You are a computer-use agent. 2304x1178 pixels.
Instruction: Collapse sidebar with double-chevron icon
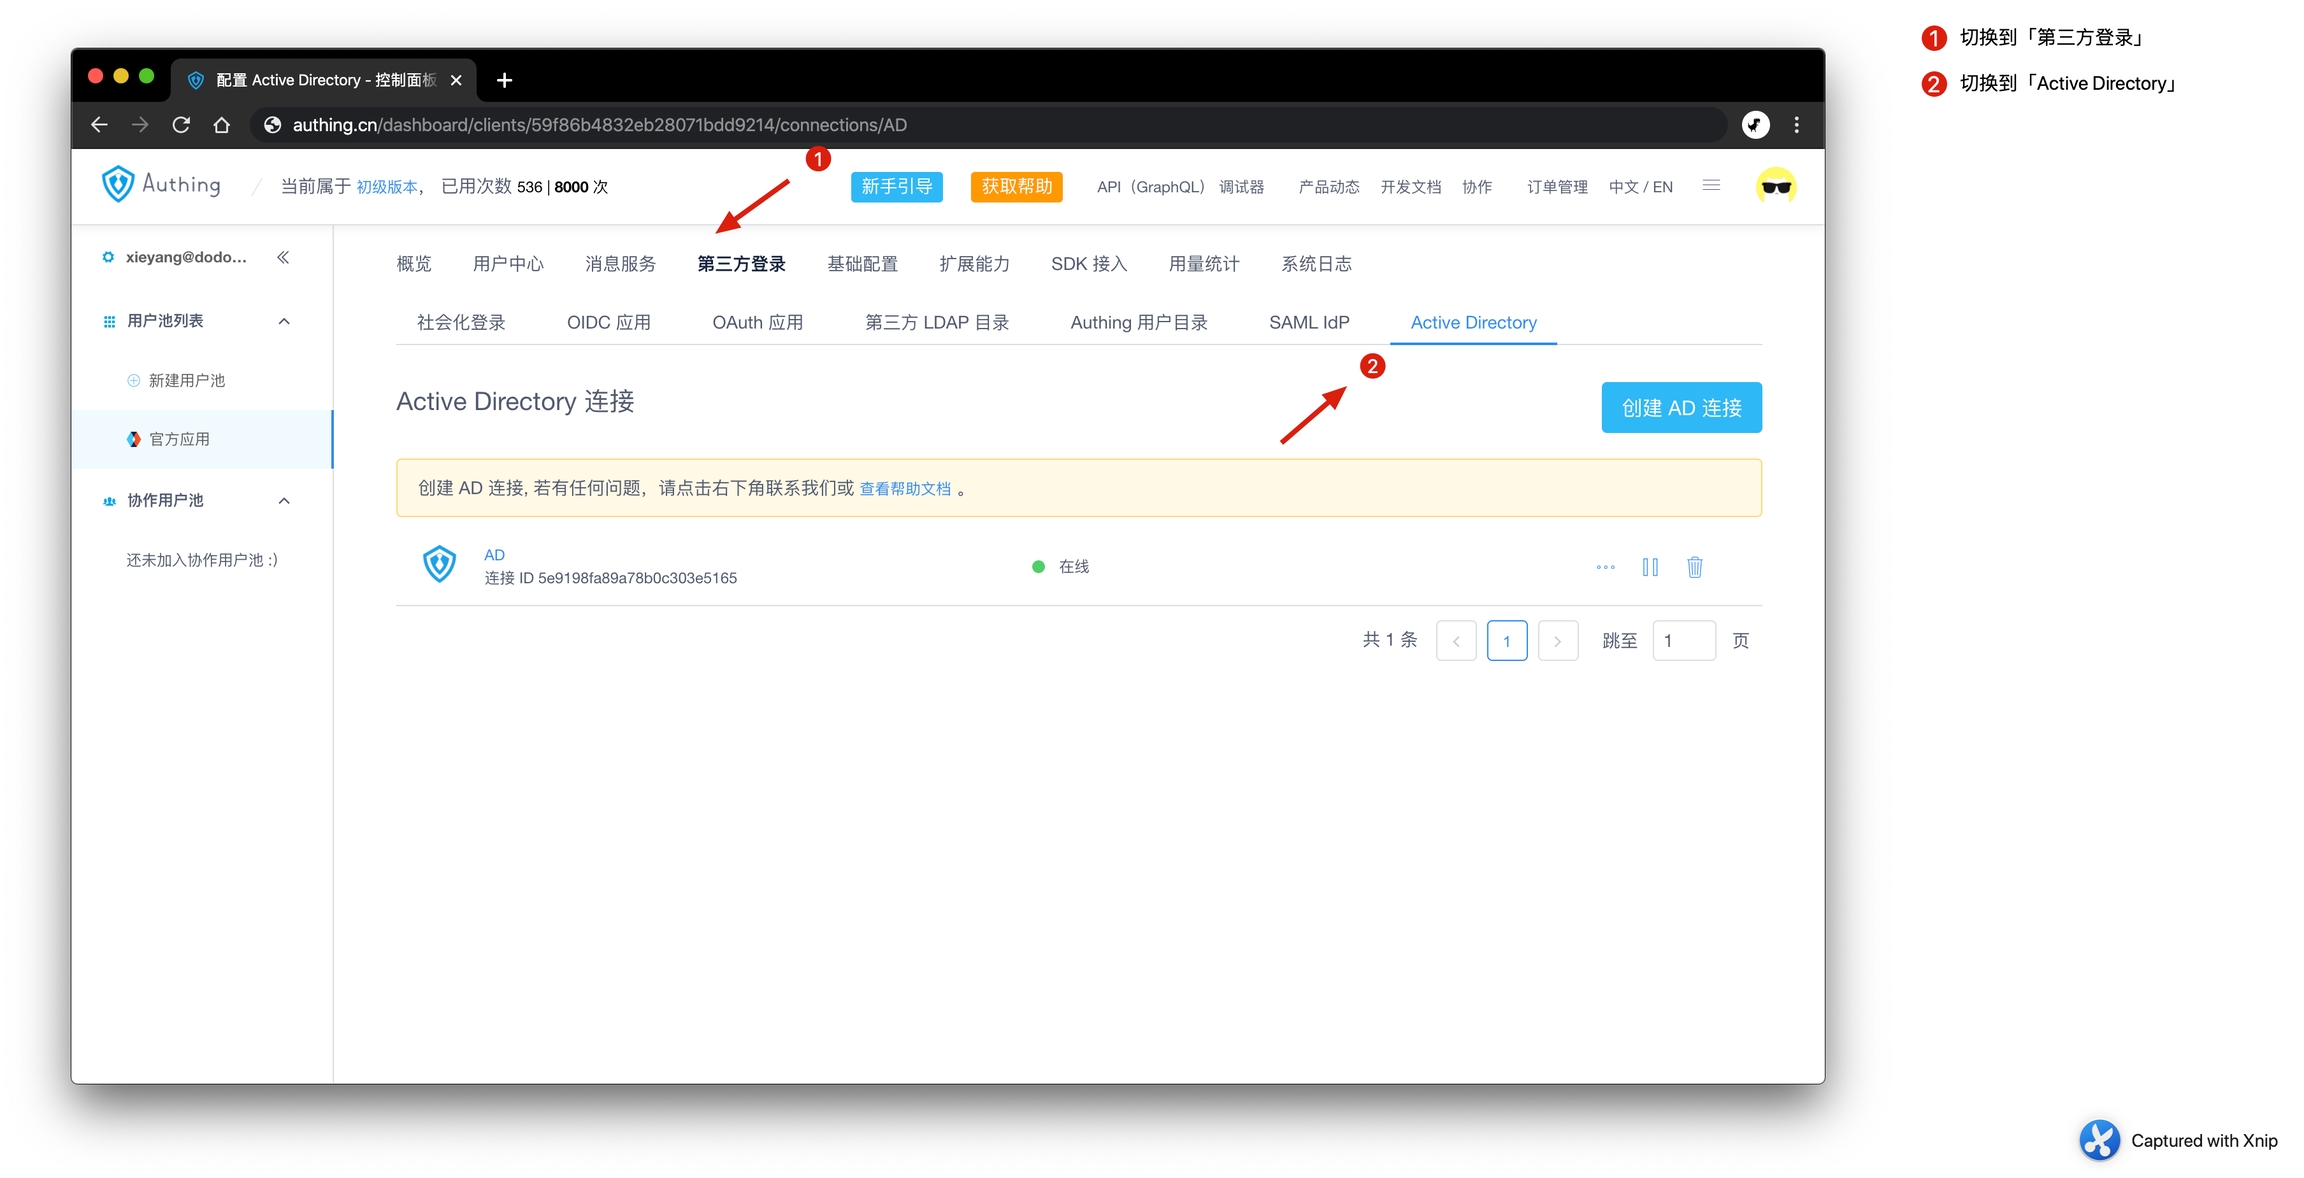[283, 257]
